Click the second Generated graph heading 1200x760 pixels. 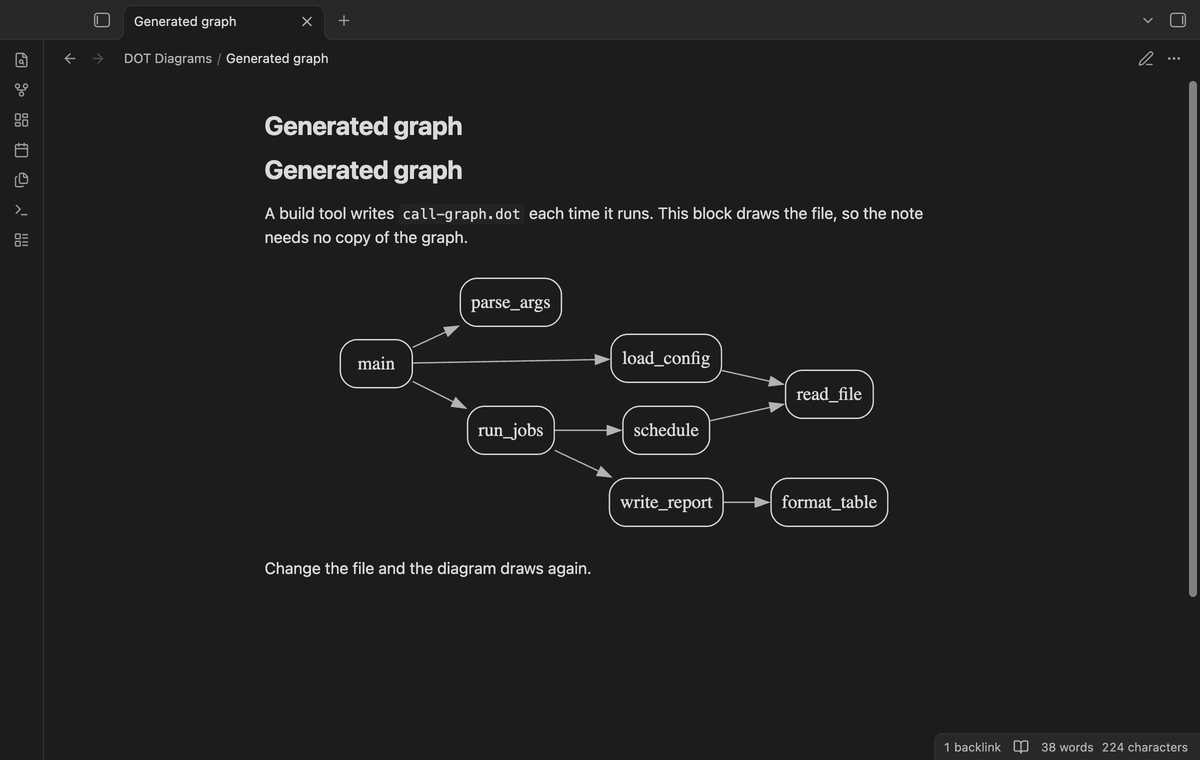click(x=363, y=170)
